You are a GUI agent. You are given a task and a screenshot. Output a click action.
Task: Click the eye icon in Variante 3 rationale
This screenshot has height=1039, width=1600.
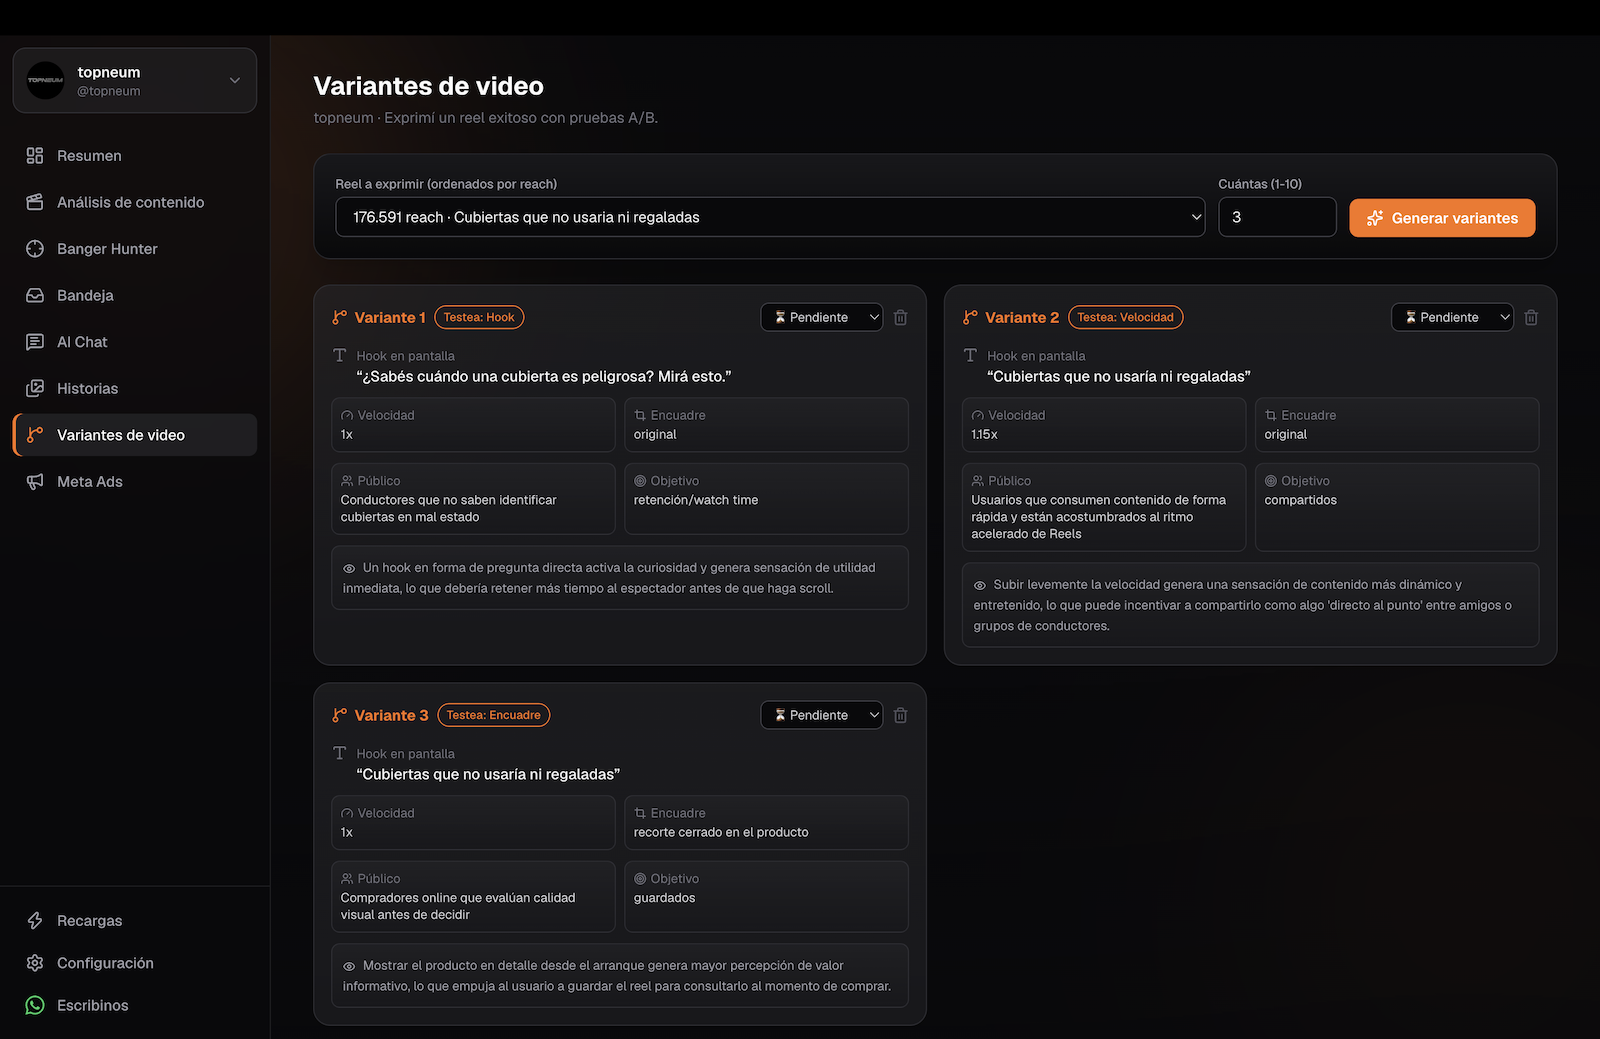coord(349,966)
